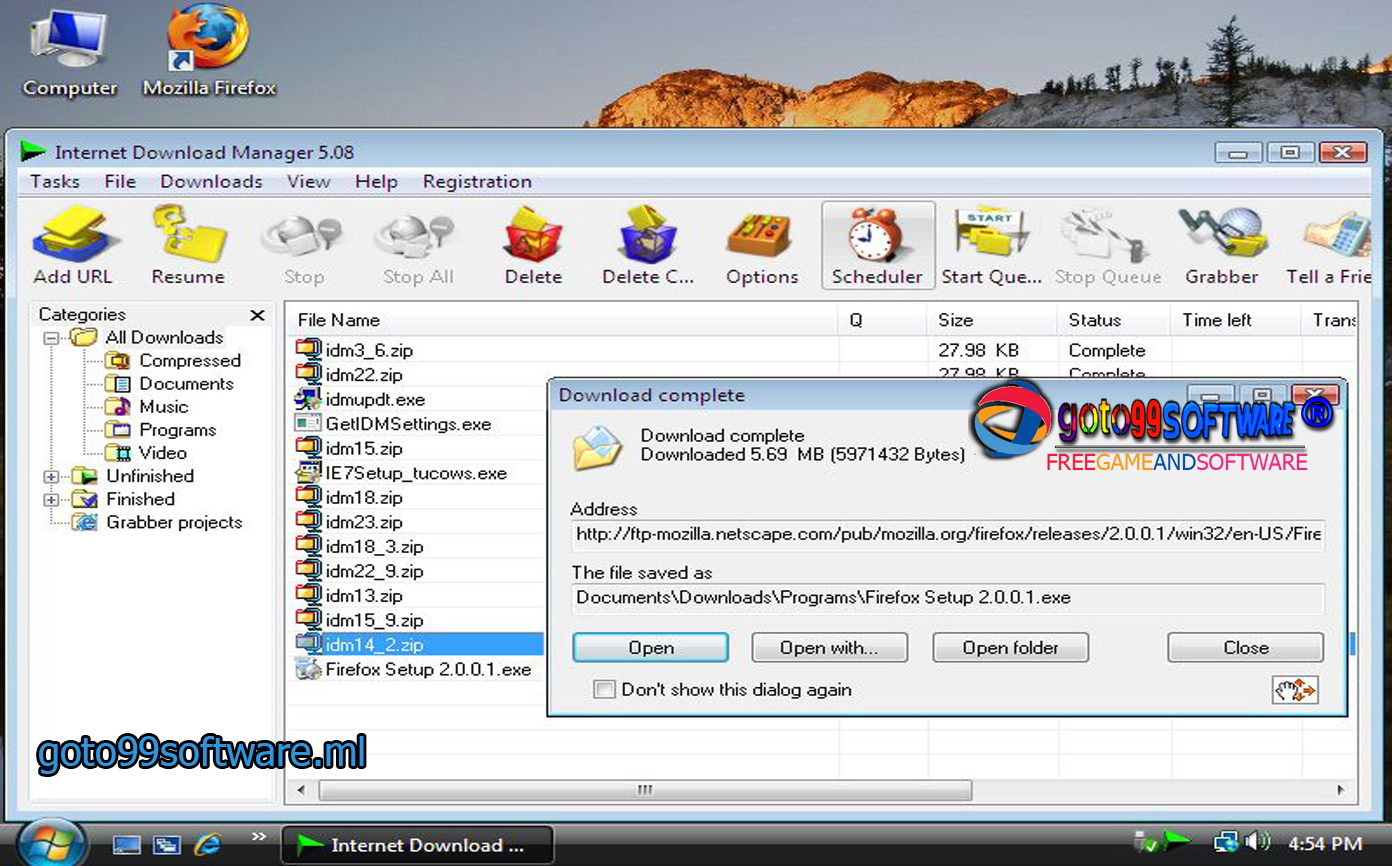Viewport: 1392px width, 866px height.
Task: Click the Internet Explorer quick launch icon
Action: pyautogui.click(x=207, y=845)
